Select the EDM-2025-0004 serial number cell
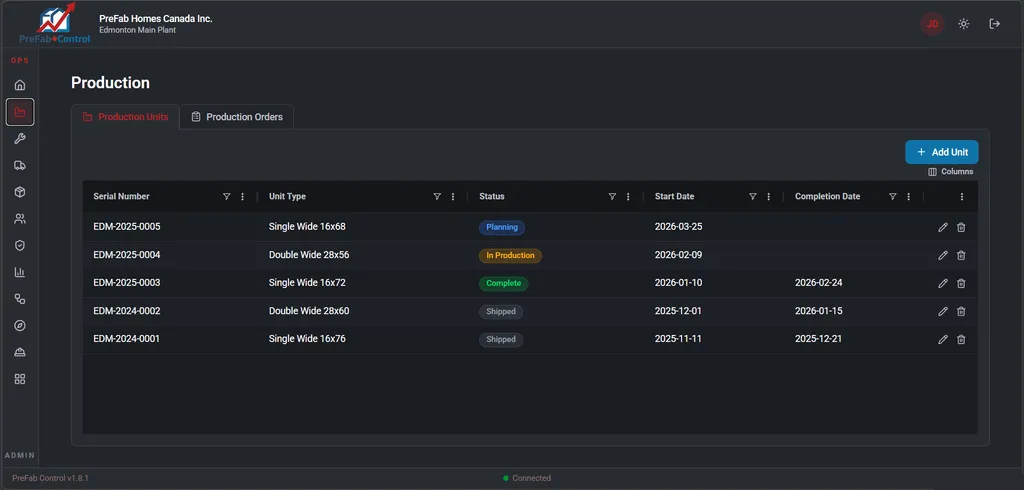The image size is (1024, 490). [127, 255]
